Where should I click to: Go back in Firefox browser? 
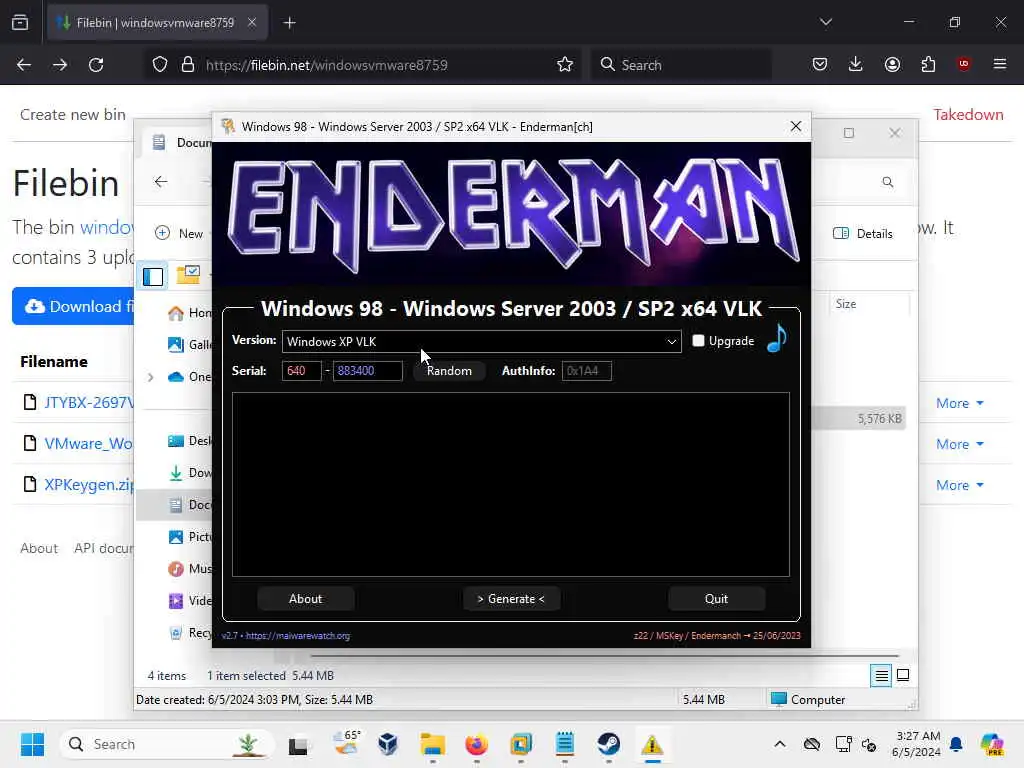pyautogui.click(x=24, y=65)
